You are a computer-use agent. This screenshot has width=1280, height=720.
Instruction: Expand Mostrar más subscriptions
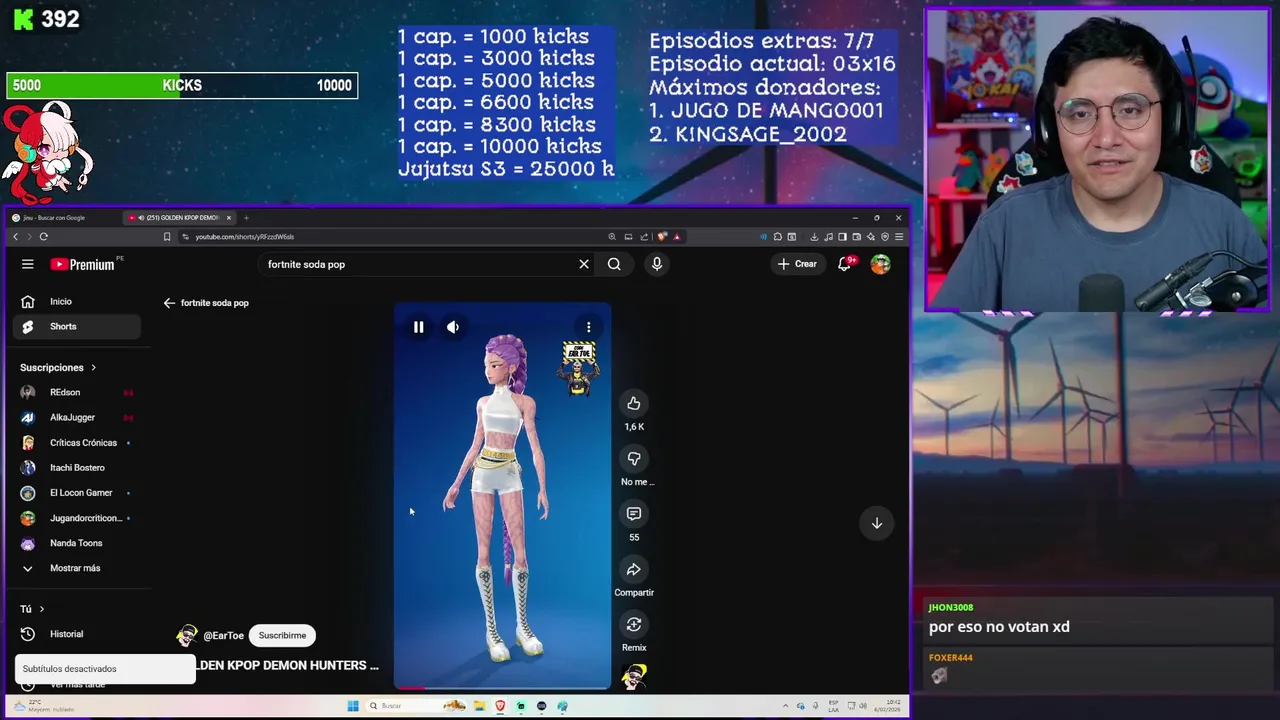click(x=77, y=568)
